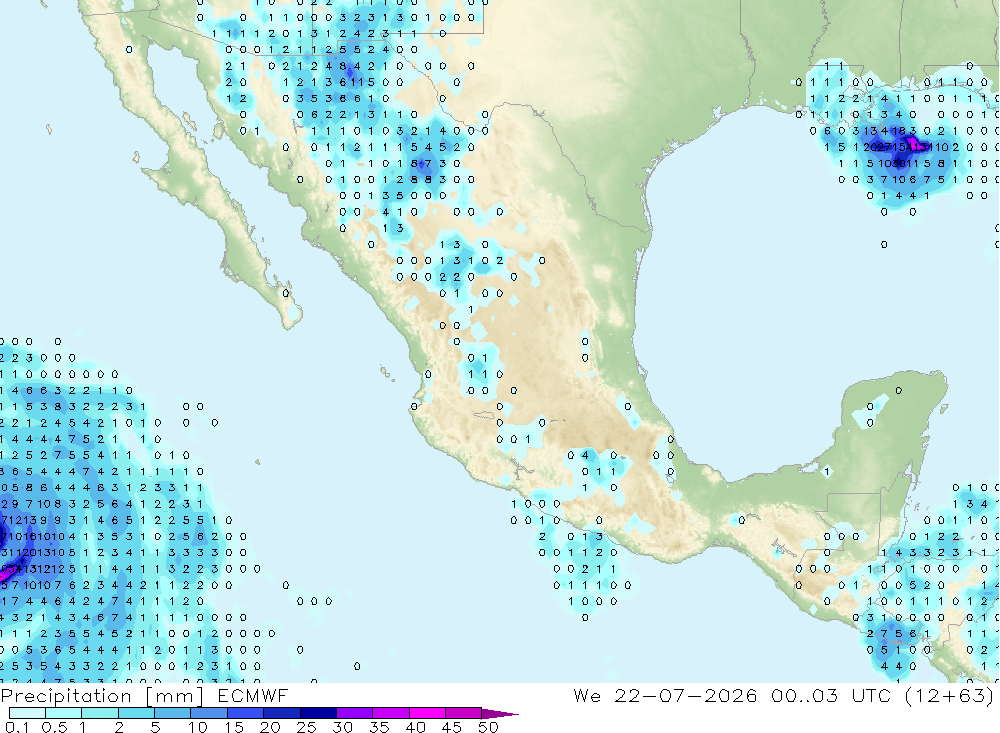Click the "35" legend value label

pos(379,727)
